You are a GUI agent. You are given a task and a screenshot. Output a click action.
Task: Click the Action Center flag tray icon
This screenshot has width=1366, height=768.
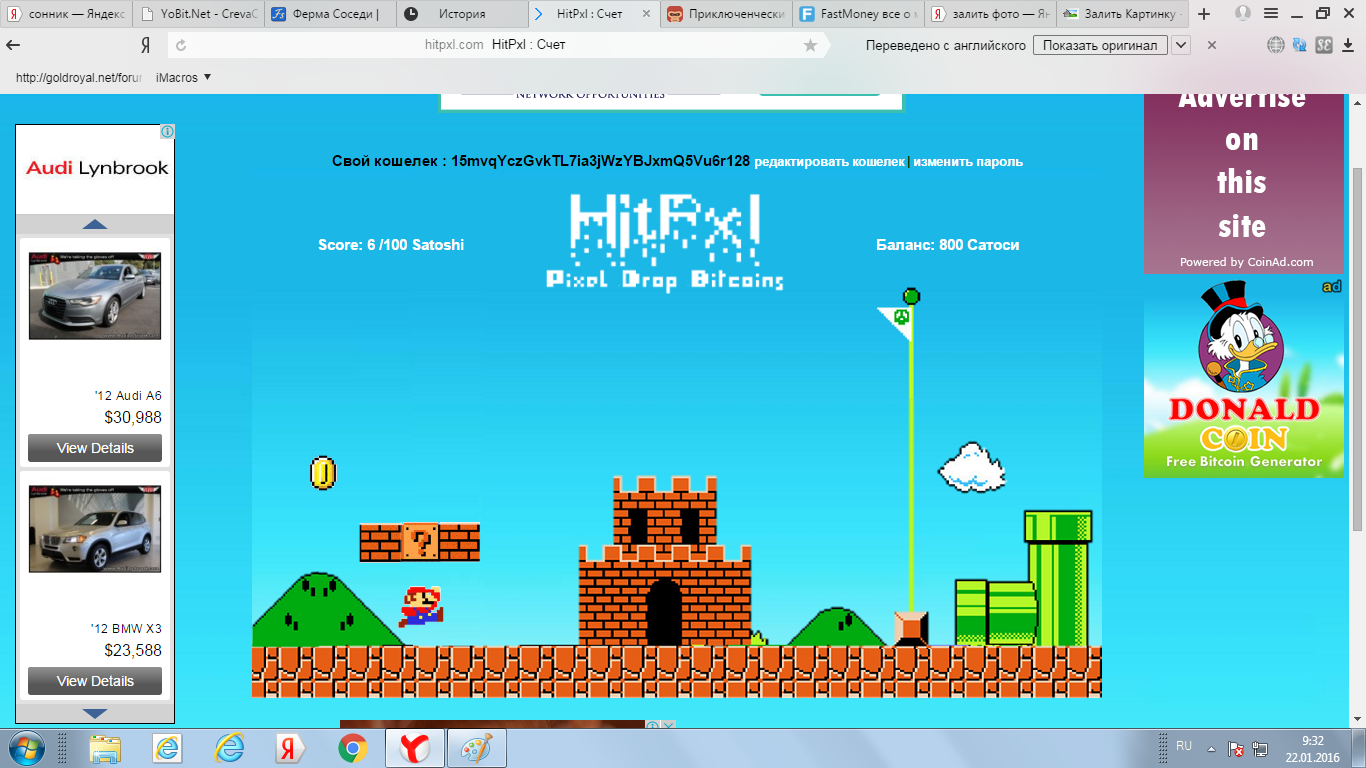tap(1236, 749)
